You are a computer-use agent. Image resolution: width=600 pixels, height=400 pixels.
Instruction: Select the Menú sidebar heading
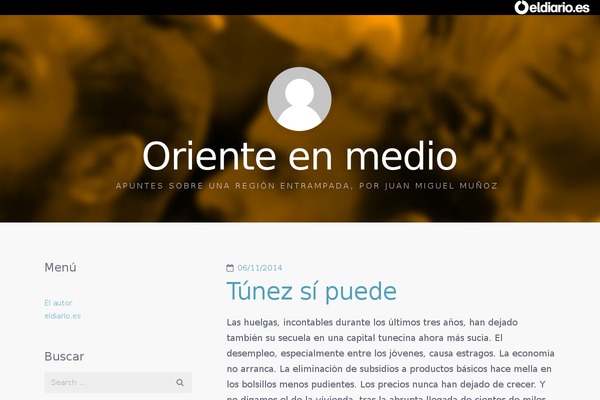(x=60, y=267)
